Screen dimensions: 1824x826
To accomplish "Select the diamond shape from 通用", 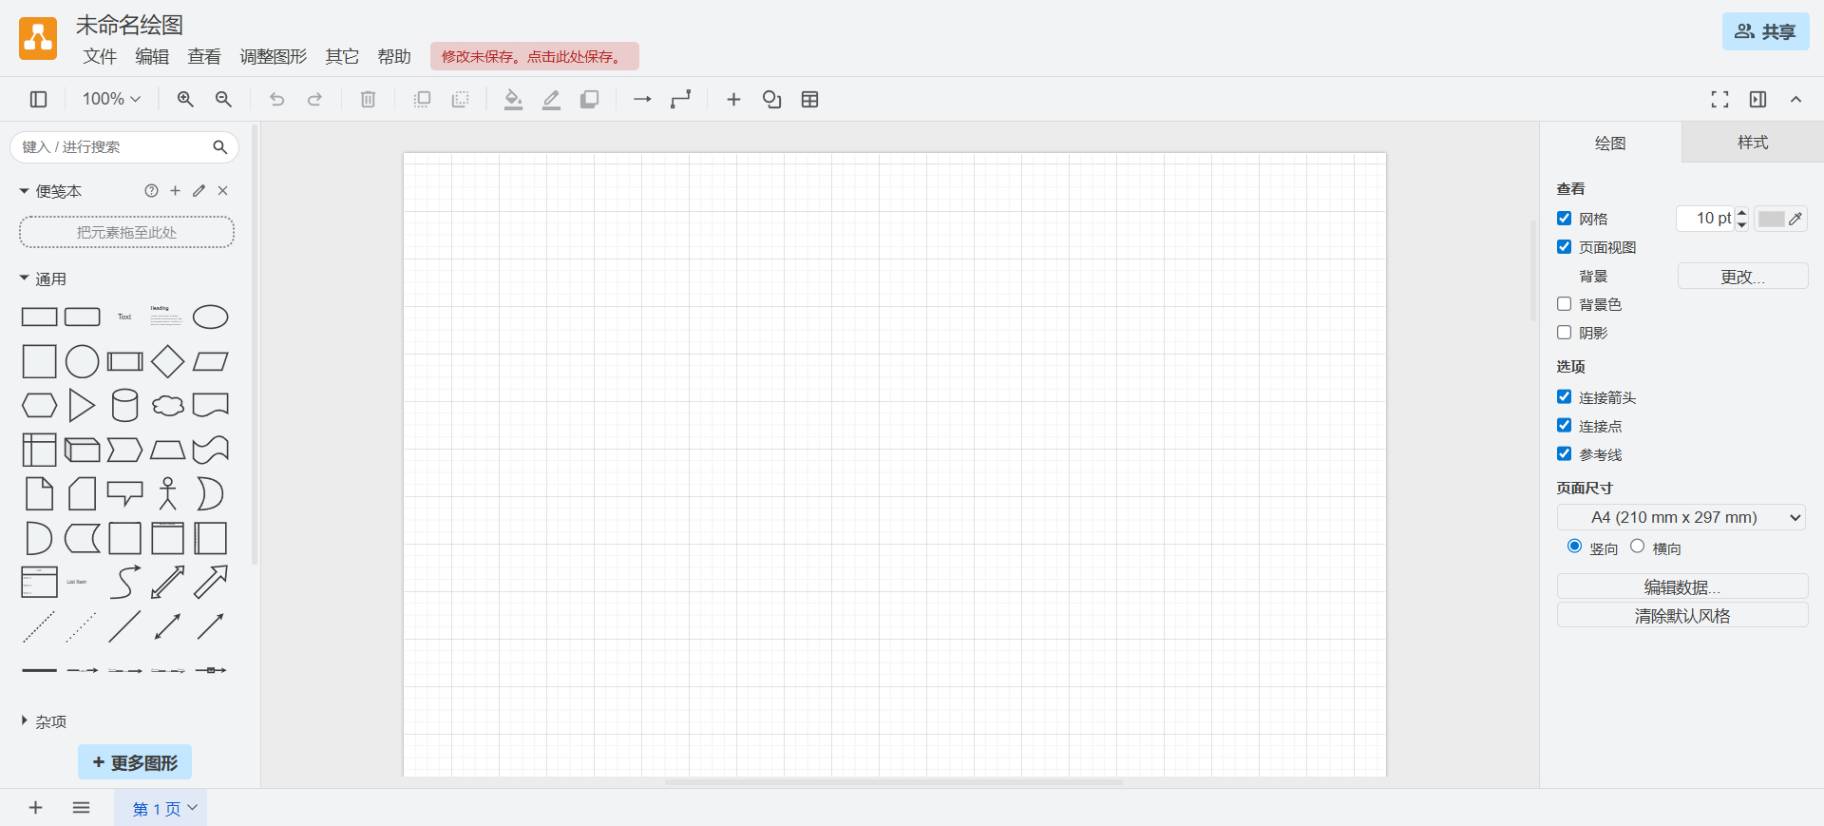I will [167, 361].
